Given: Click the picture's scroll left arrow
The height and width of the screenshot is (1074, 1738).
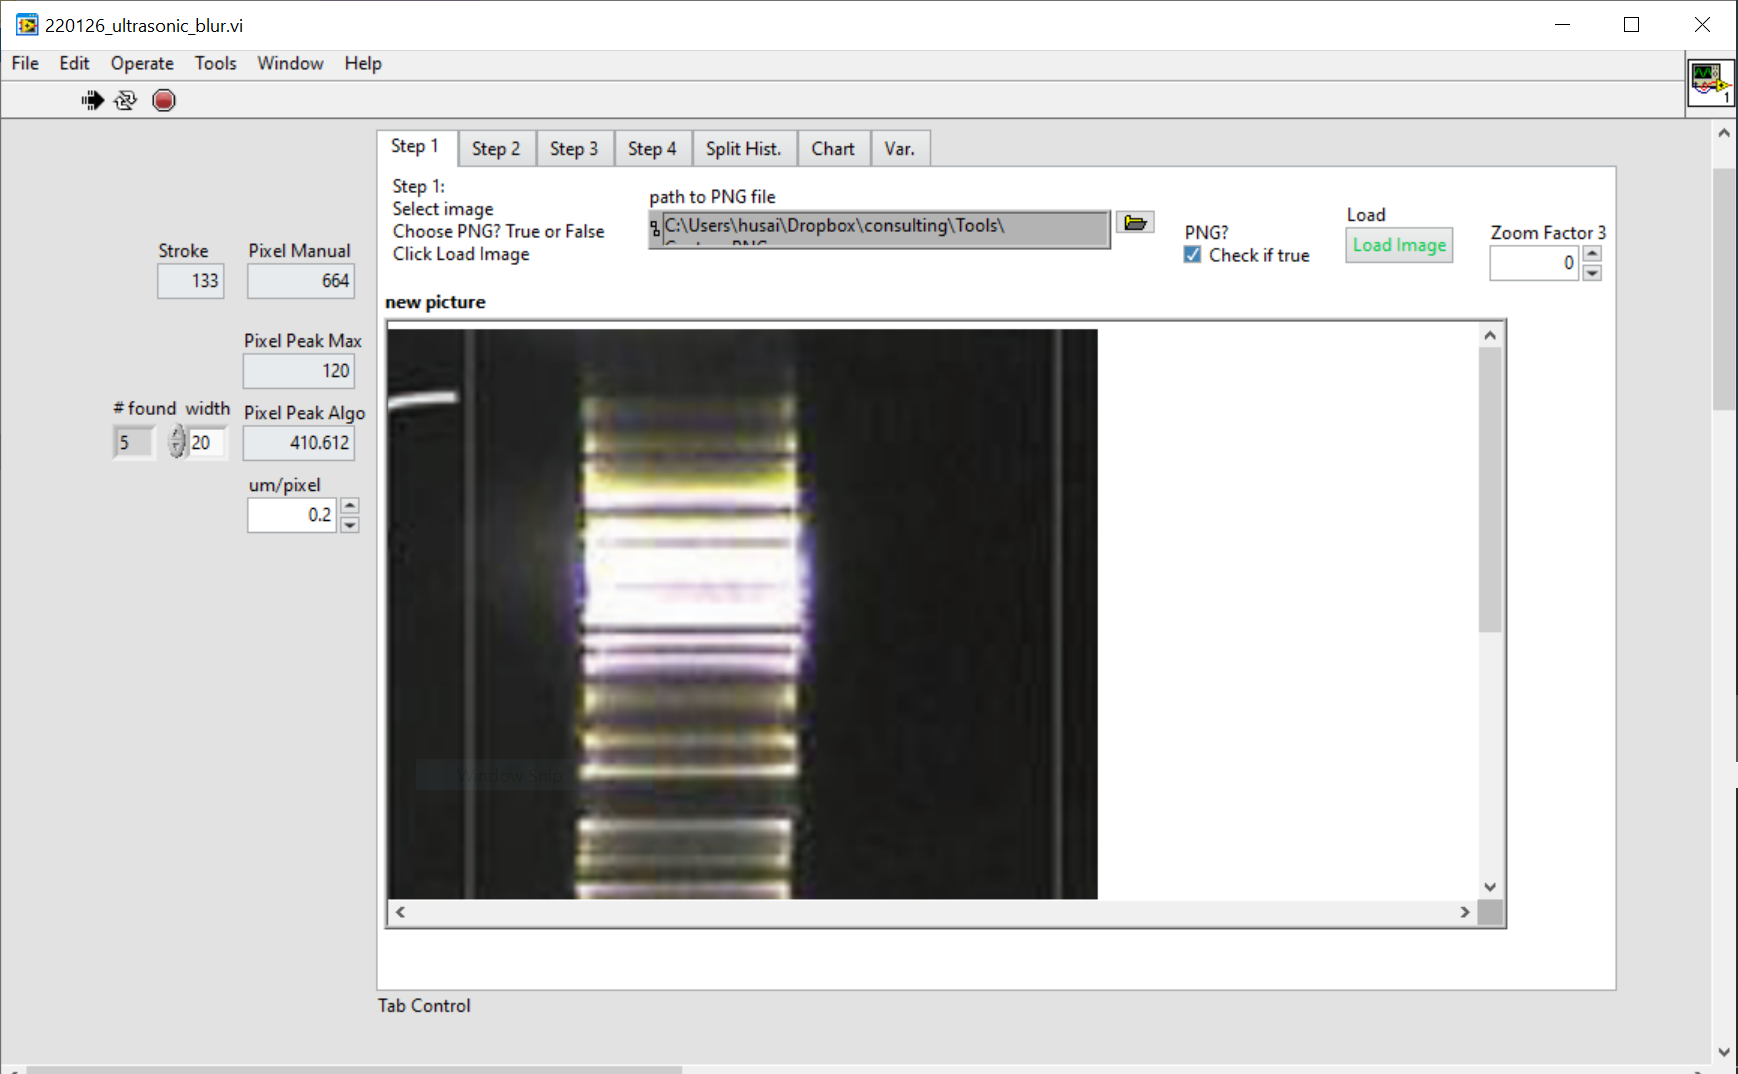Looking at the screenshot, I should coord(400,912).
